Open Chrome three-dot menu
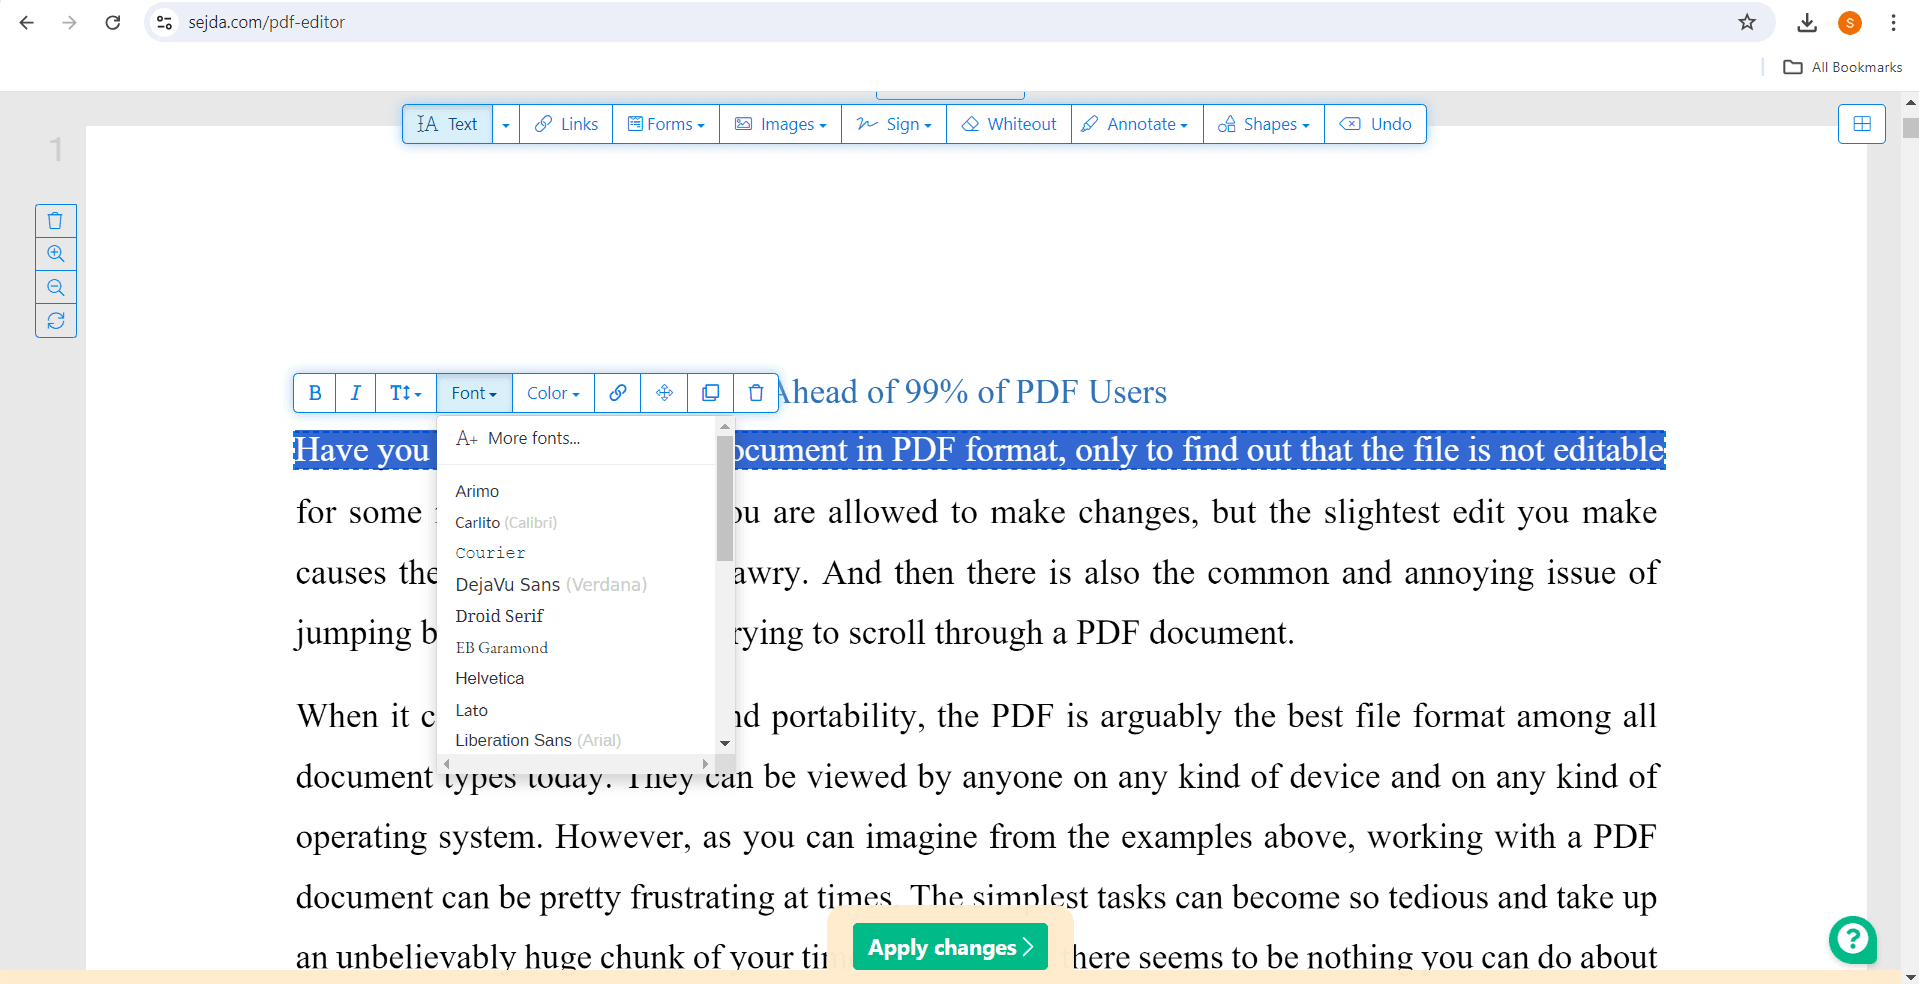The width and height of the screenshot is (1919, 984). (1894, 22)
